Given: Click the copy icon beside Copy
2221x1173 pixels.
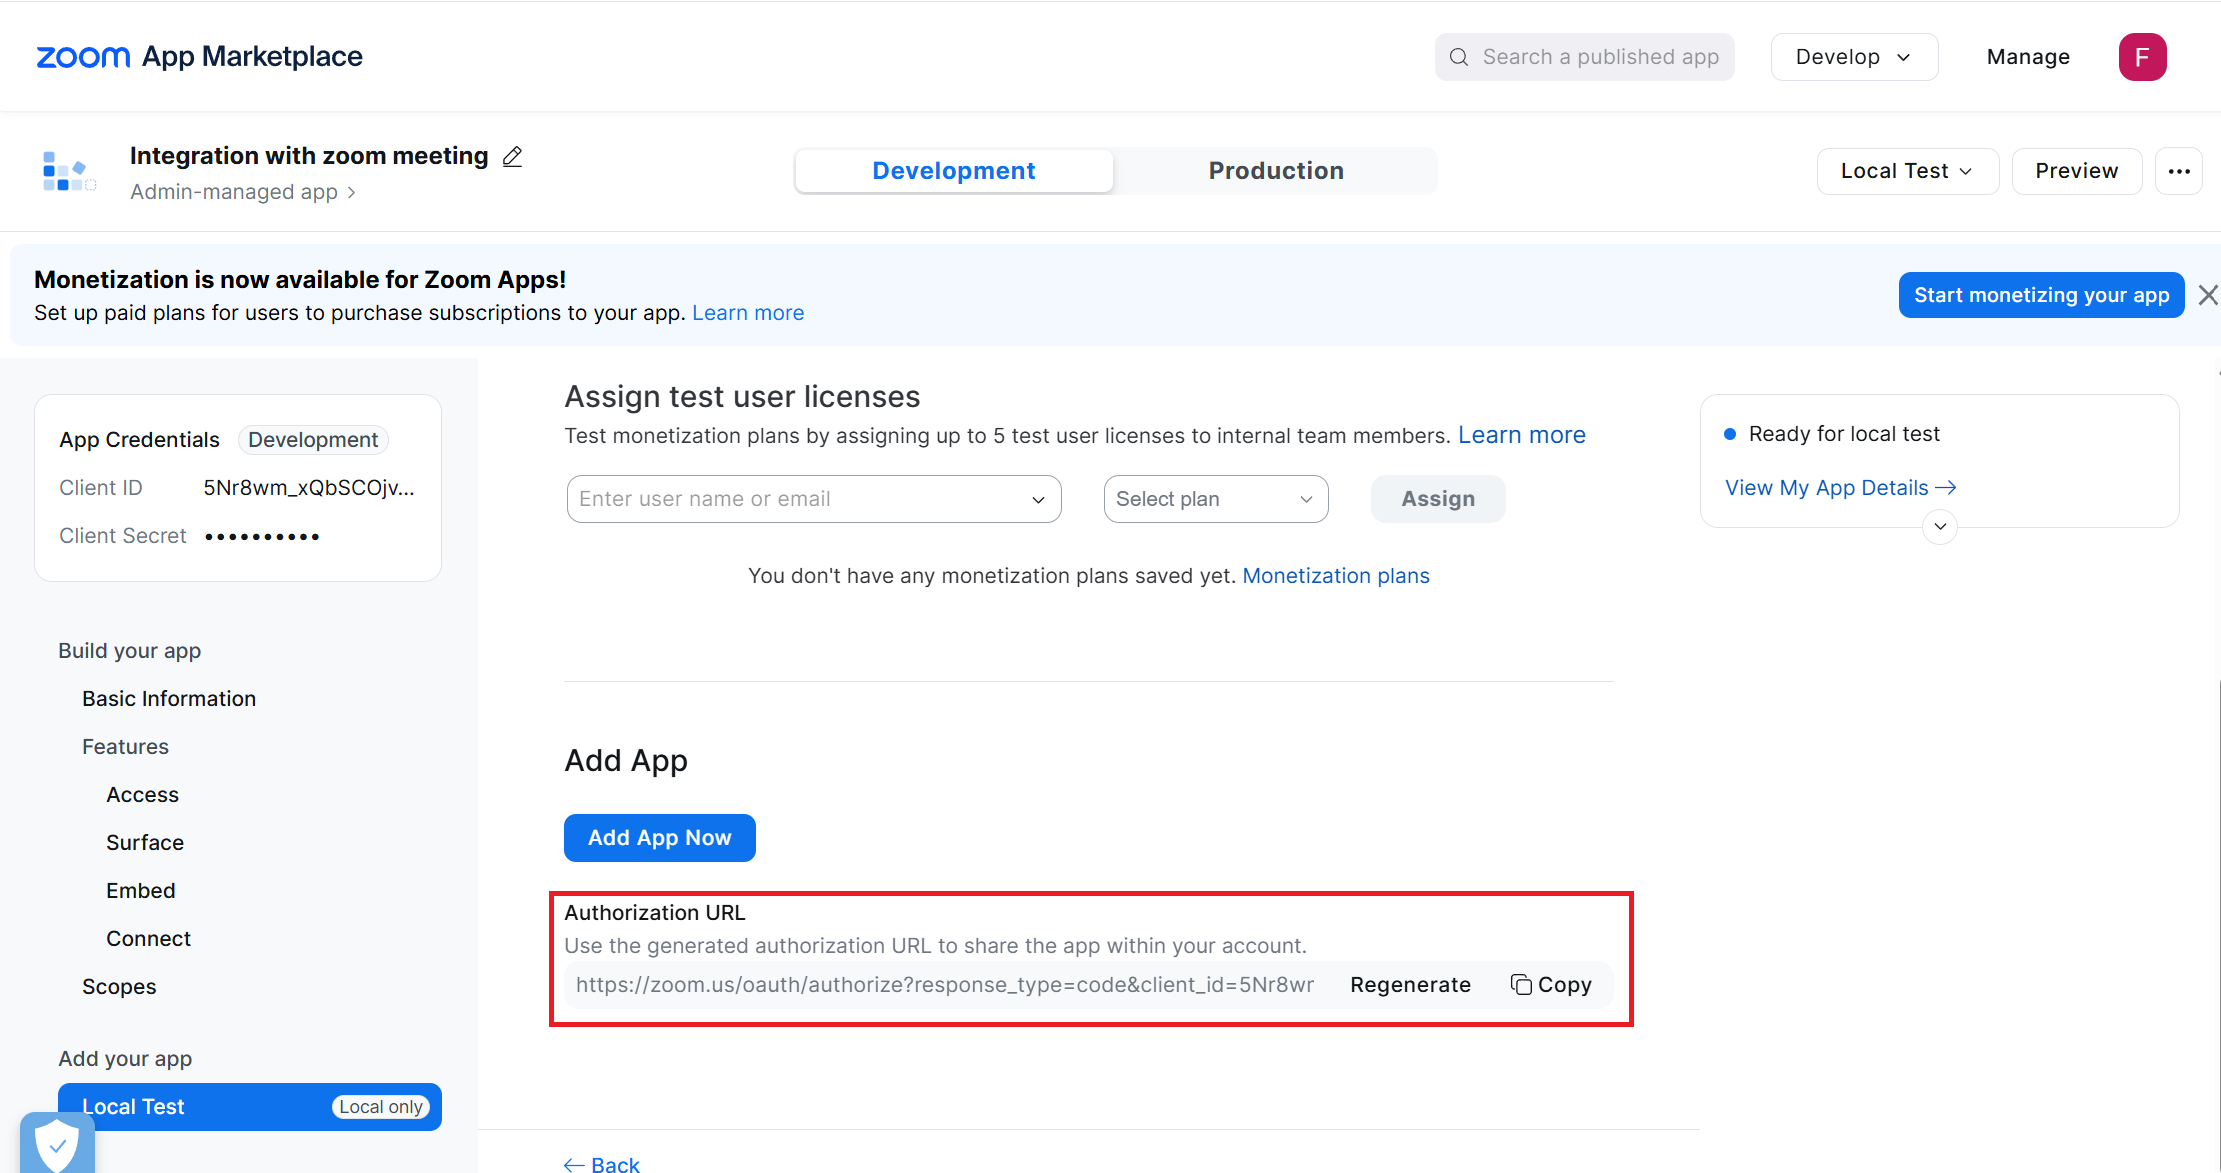Looking at the screenshot, I should (x=1521, y=985).
